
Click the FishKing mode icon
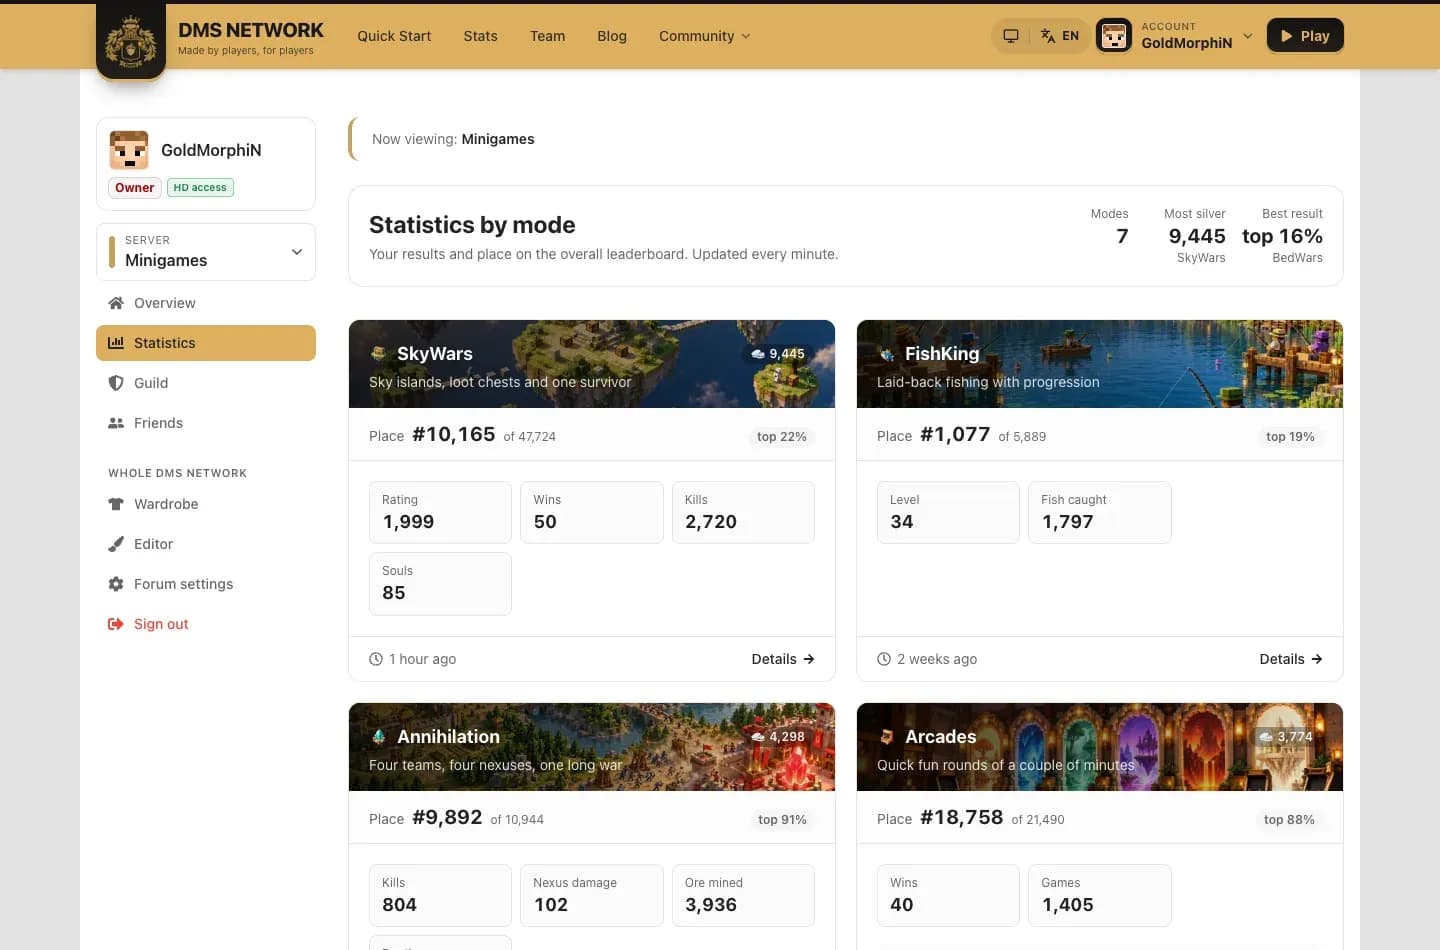tap(886, 353)
